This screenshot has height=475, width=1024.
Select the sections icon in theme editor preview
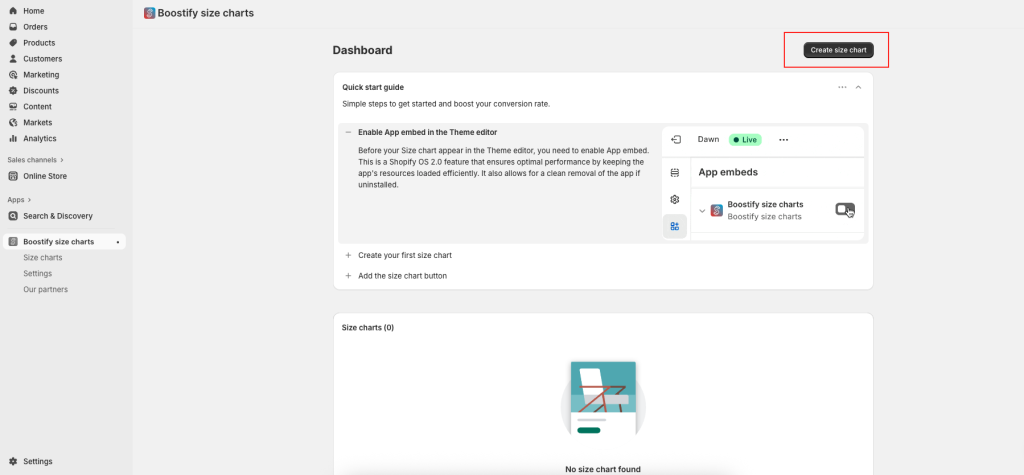click(x=675, y=173)
